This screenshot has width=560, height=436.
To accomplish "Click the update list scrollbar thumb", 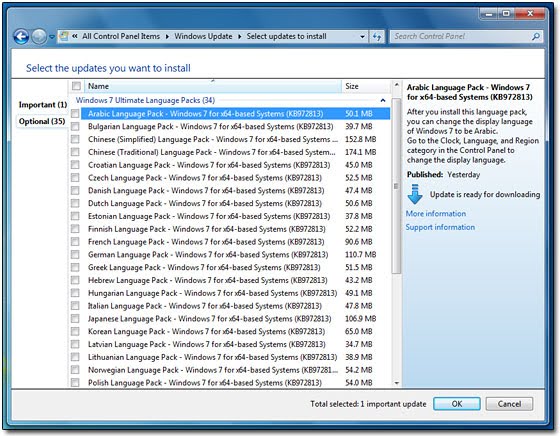I will [396, 186].
